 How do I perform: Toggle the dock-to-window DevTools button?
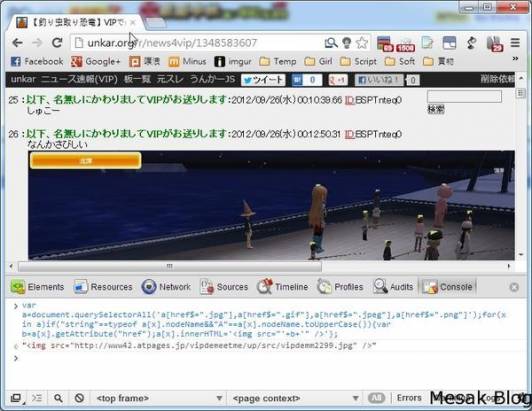tap(16, 398)
